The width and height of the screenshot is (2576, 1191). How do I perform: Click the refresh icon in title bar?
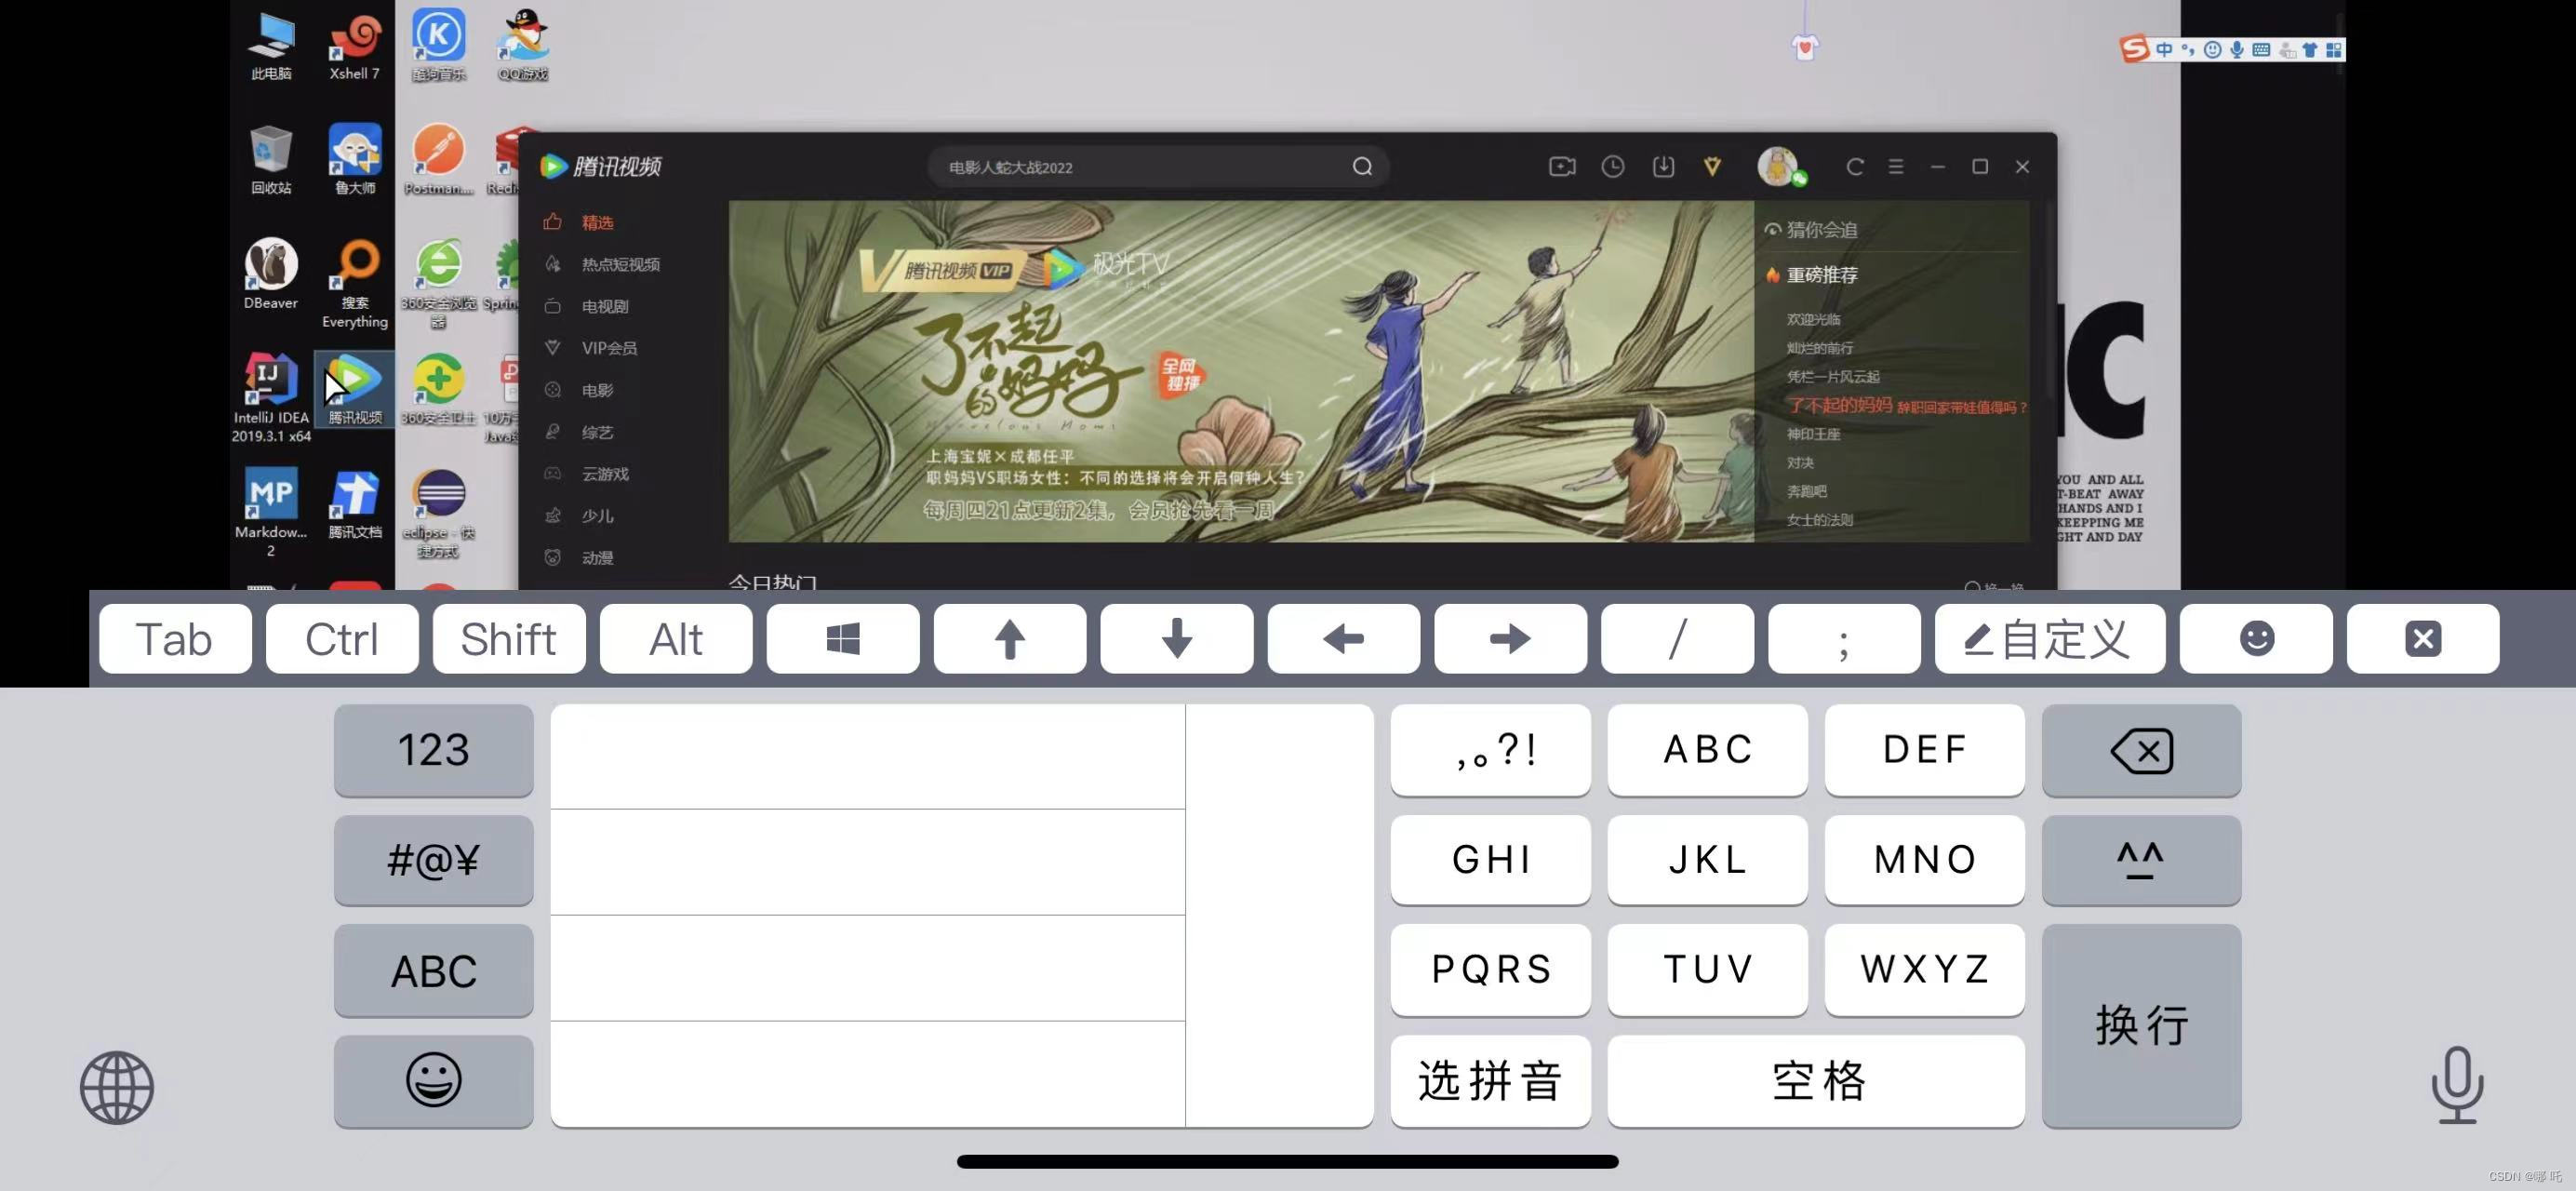click(x=1854, y=167)
